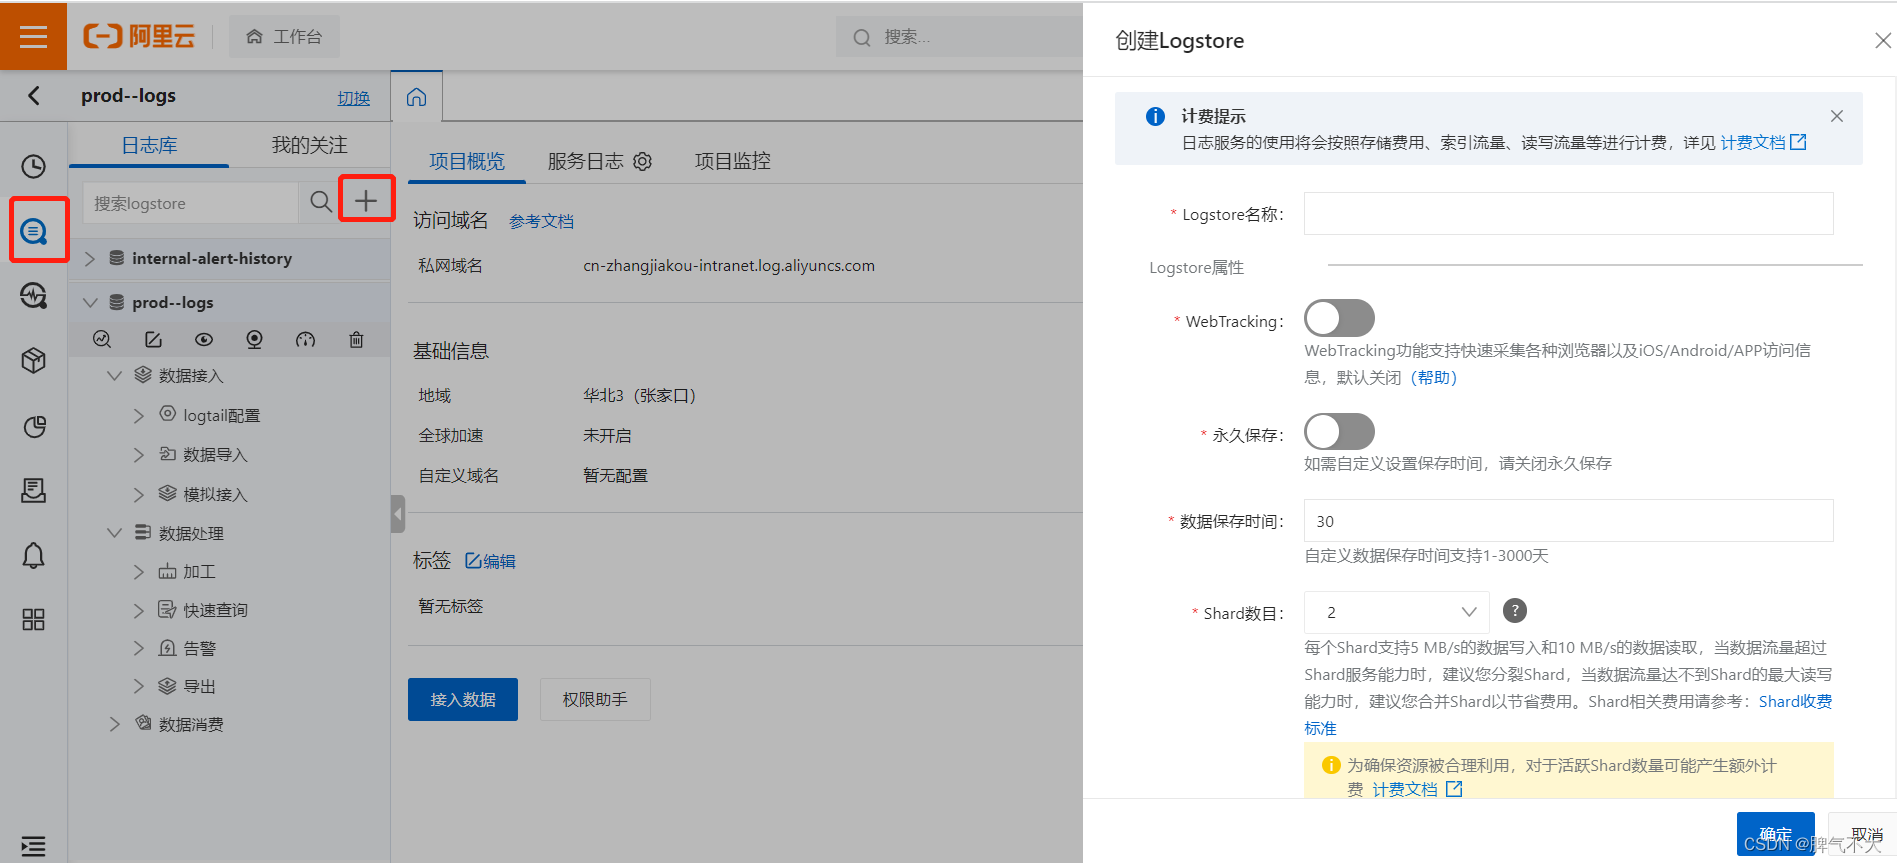Open the pie chart dashboard icon in sidebar
Screen dimensions: 1897x863
[34, 427]
